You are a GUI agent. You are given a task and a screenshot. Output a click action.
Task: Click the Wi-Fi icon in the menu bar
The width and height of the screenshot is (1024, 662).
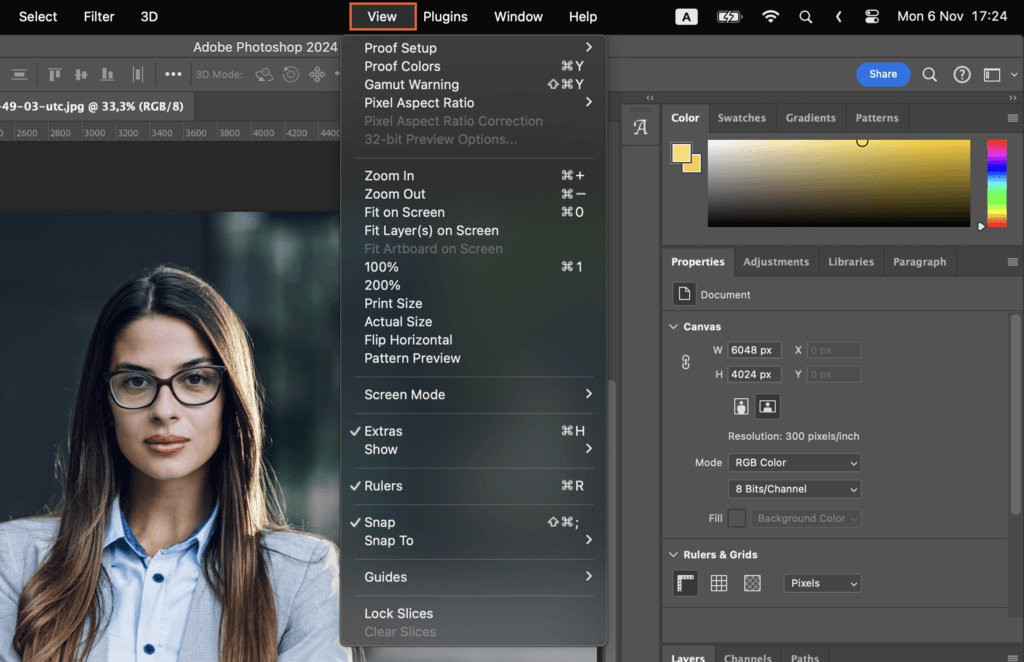click(x=771, y=16)
